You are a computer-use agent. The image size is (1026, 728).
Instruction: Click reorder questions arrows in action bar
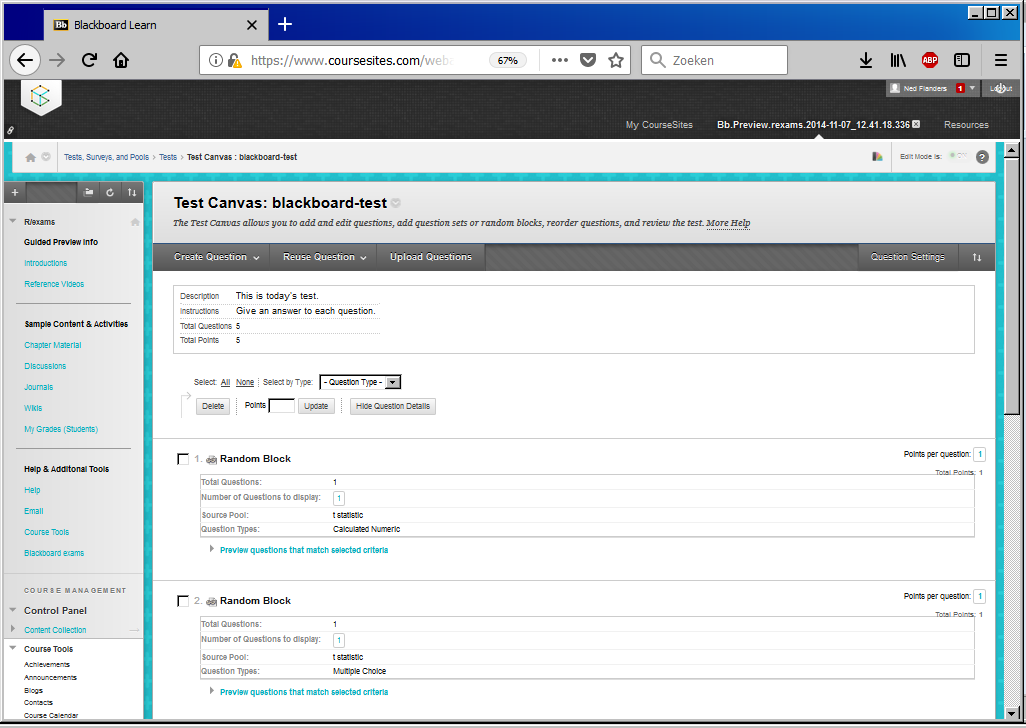(977, 257)
